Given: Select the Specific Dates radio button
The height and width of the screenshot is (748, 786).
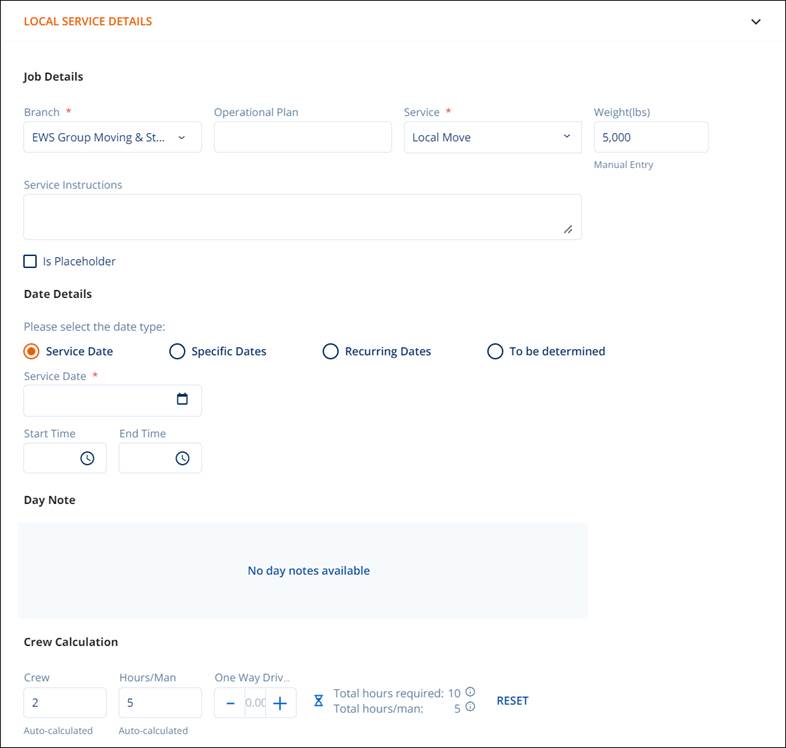Looking at the screenshot, I should coord(177,351).
